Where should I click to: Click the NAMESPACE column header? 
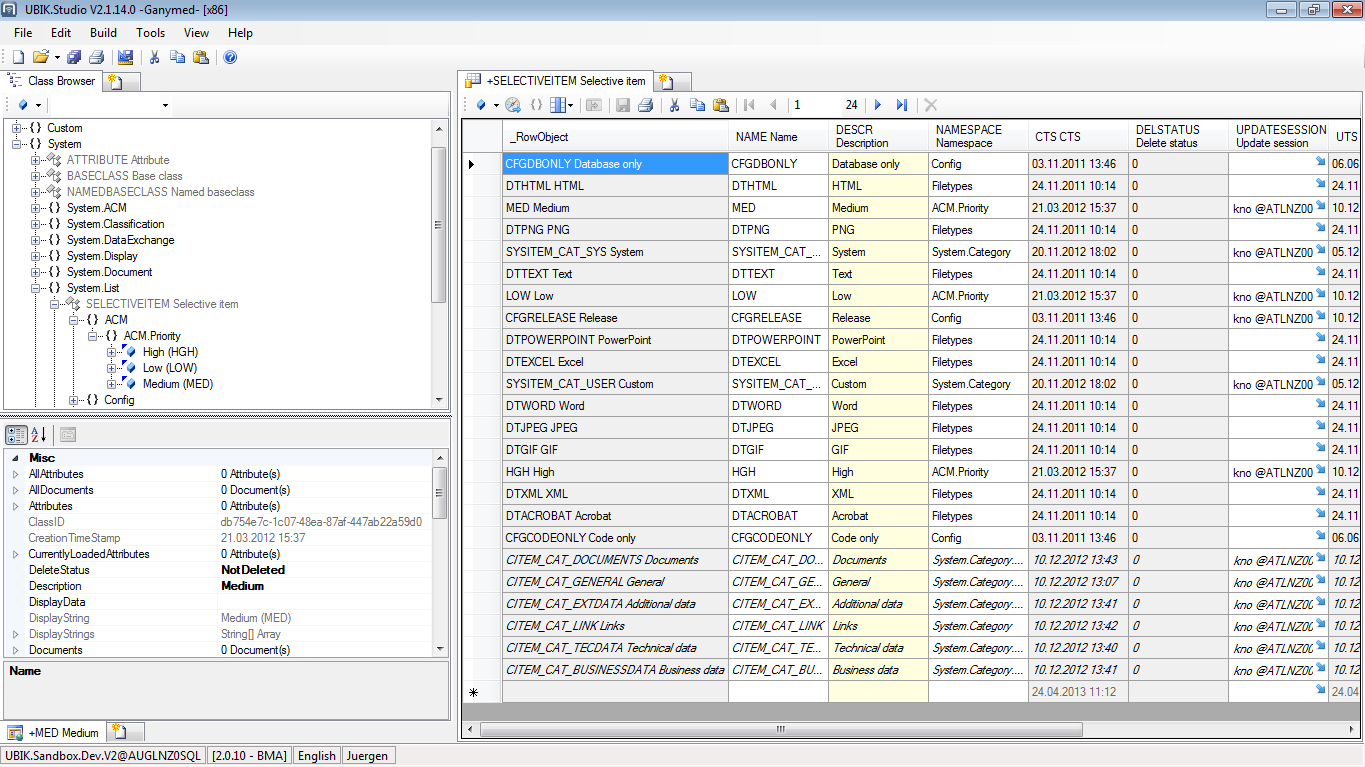click(977, 137)
